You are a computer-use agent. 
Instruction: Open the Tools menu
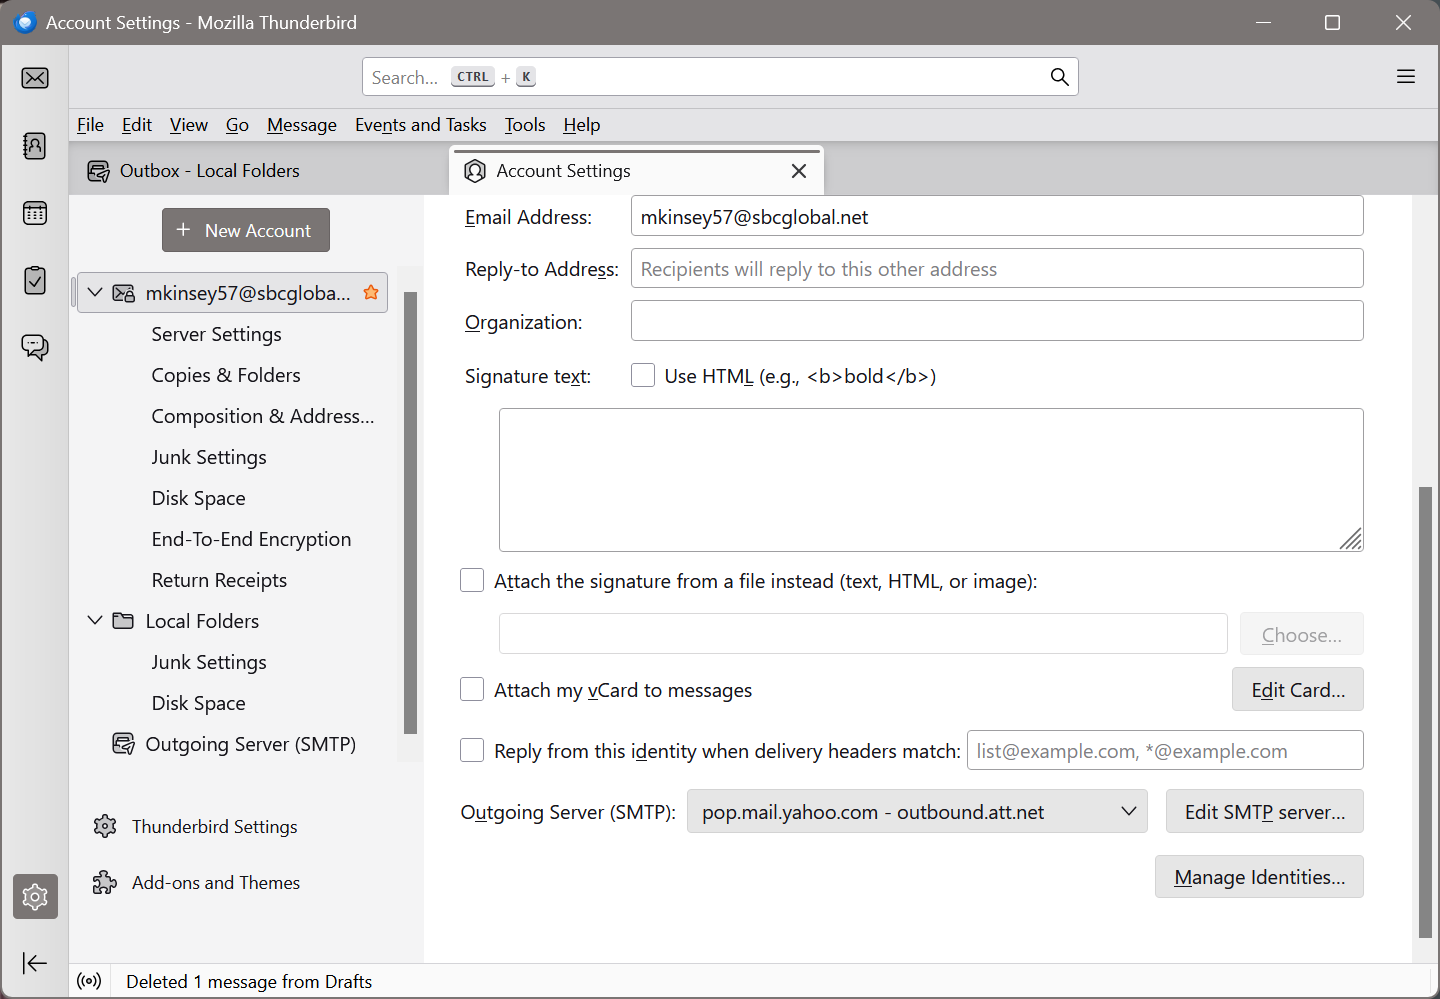coord(524,125)
